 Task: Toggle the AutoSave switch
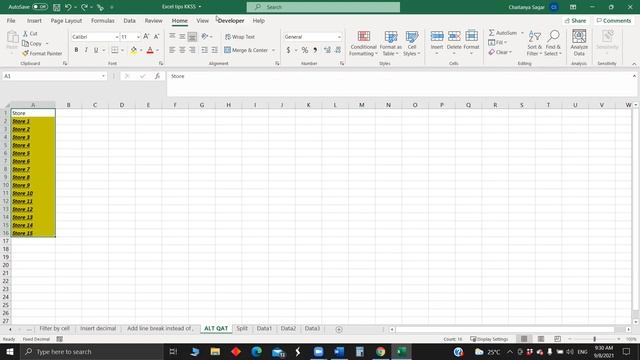pos(40,7)
